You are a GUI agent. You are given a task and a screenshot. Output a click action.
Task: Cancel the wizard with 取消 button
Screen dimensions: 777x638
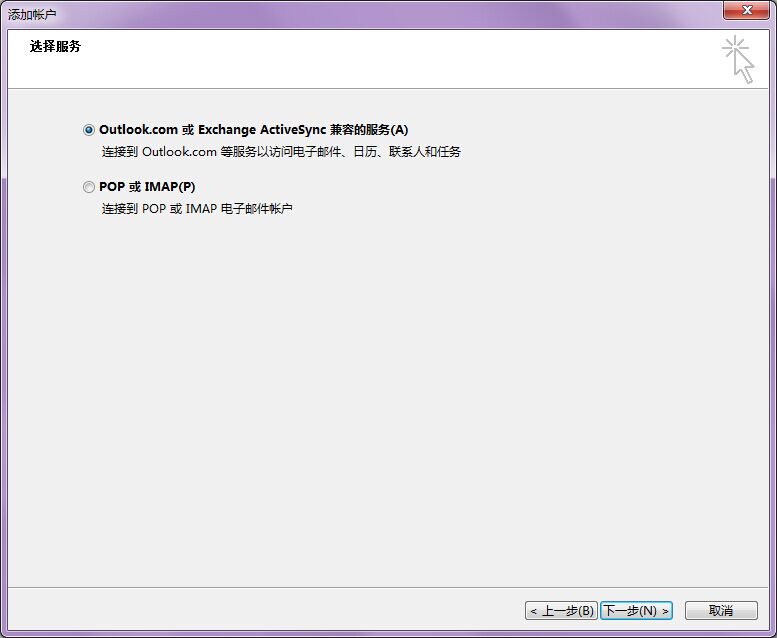(x=720, y=610)
